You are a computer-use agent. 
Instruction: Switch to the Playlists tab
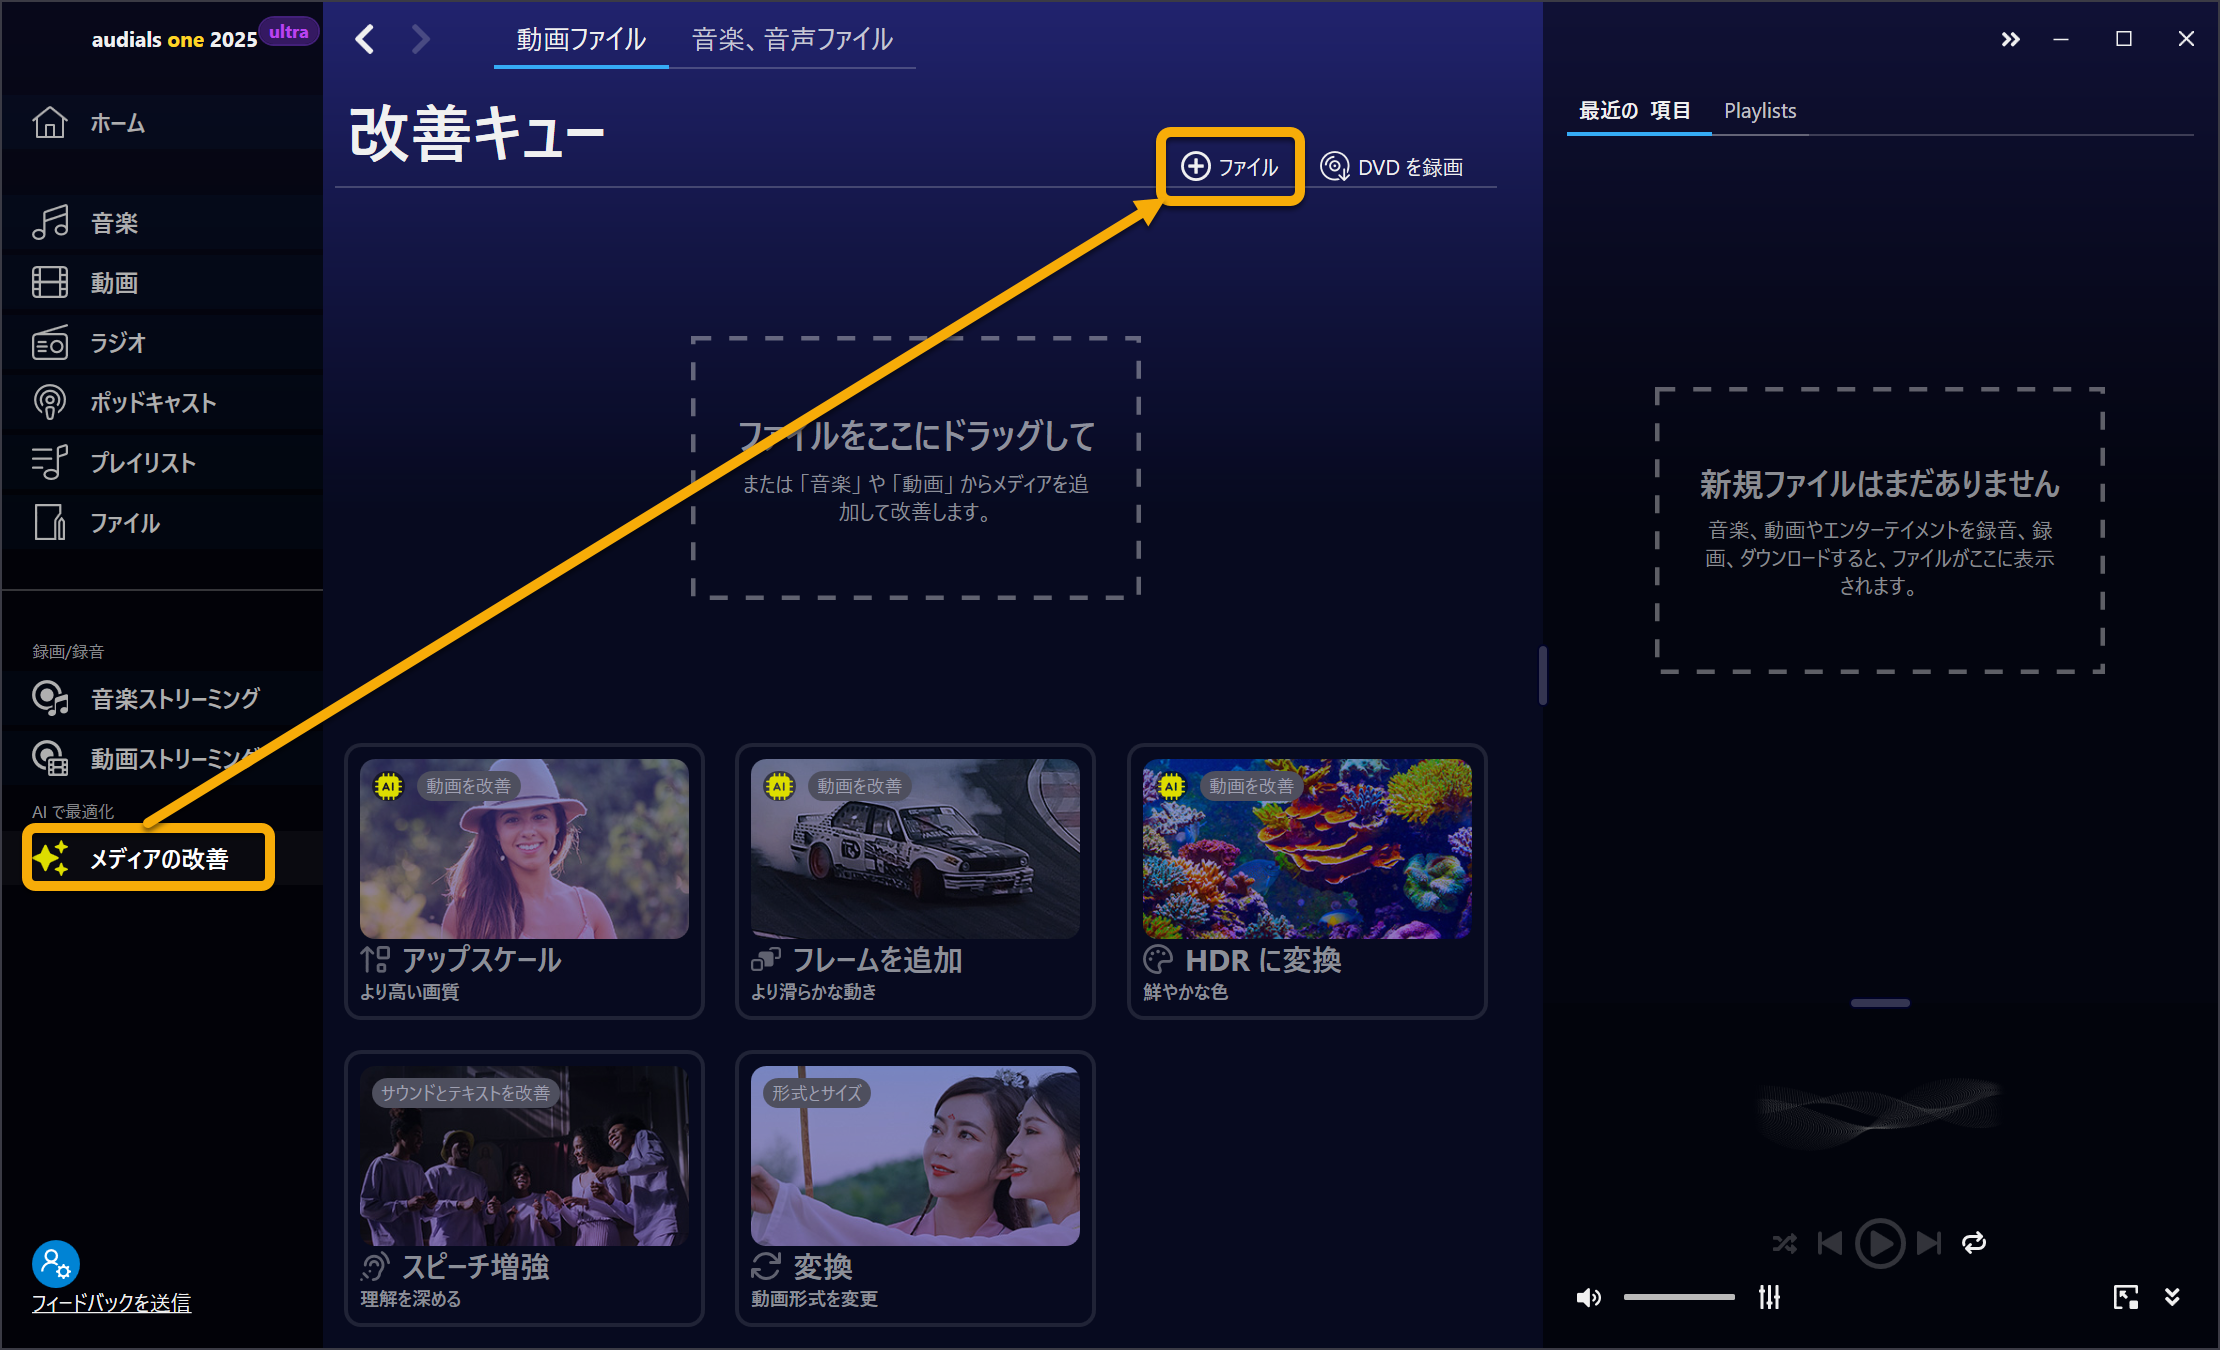[1760, 111]
